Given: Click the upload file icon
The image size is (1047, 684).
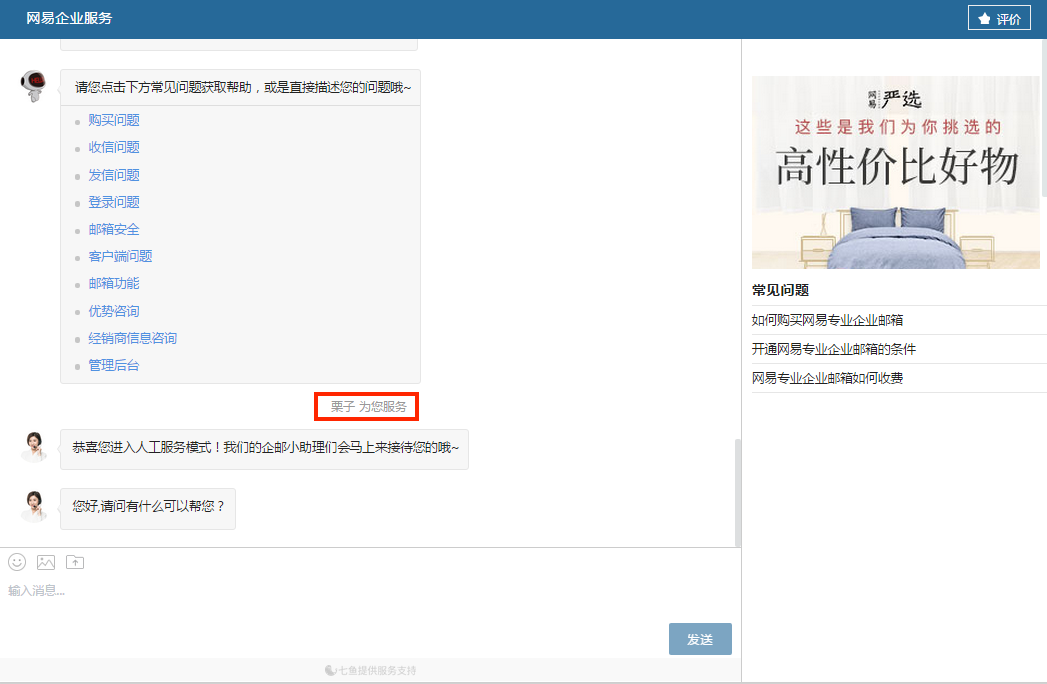Looking at the screenshot, I should (x=75, y=562).
